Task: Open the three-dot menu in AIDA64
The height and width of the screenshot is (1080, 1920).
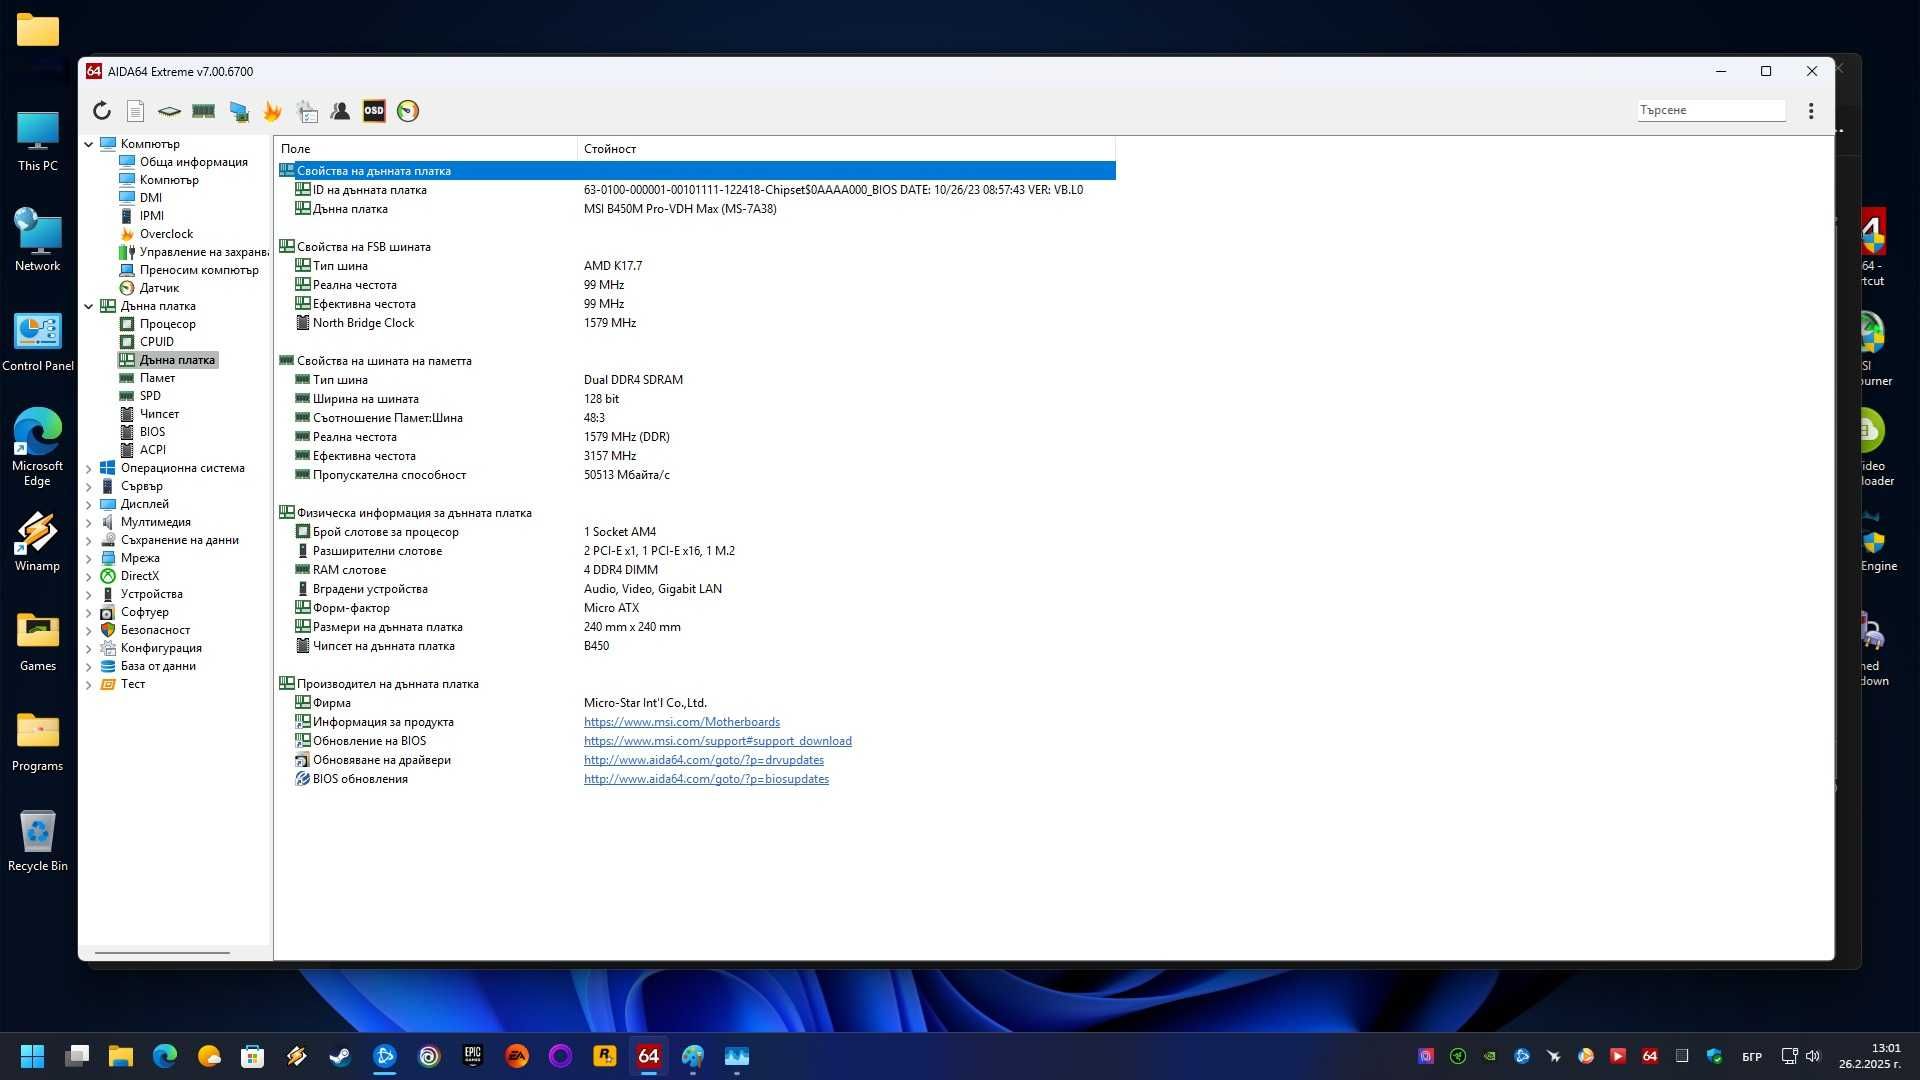Action: coord(1811,111)
